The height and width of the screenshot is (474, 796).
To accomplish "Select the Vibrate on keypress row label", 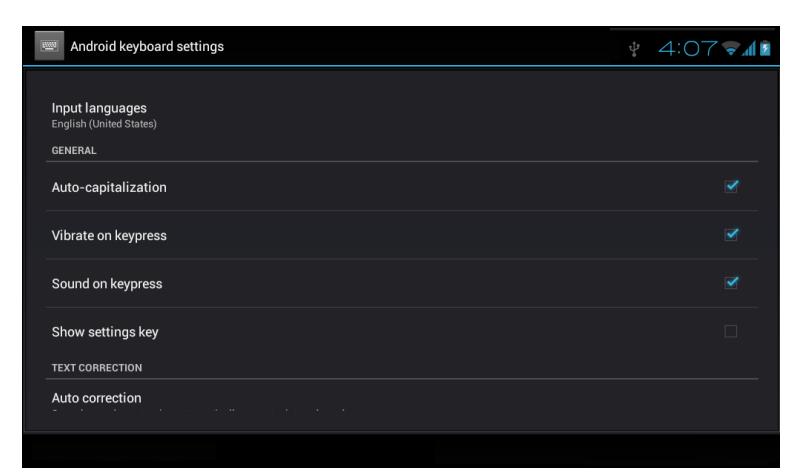I will [109, 236].
